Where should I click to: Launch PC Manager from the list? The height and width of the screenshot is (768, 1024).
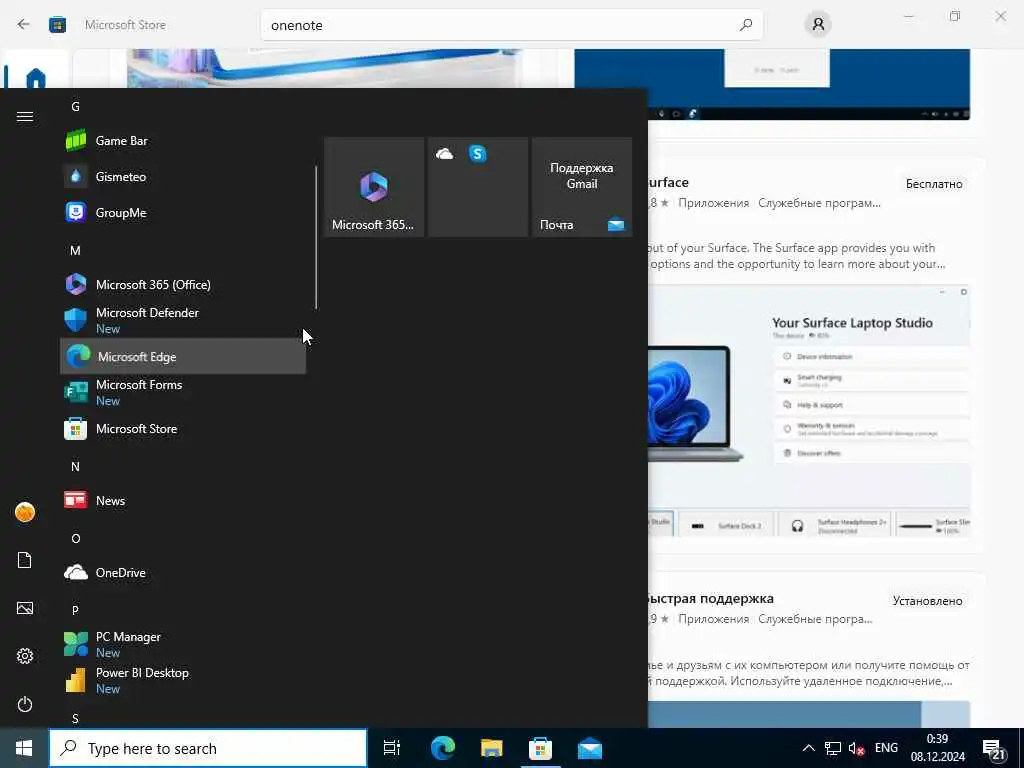point(183,644)
